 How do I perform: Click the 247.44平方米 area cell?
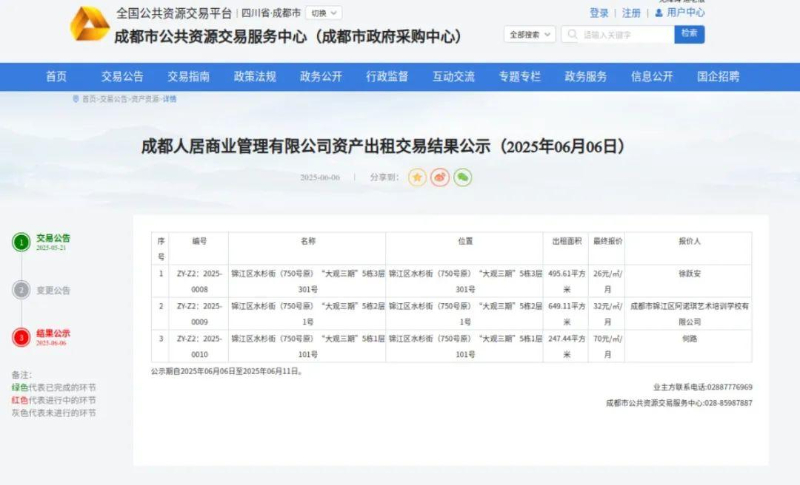click(x=566, y=346)
